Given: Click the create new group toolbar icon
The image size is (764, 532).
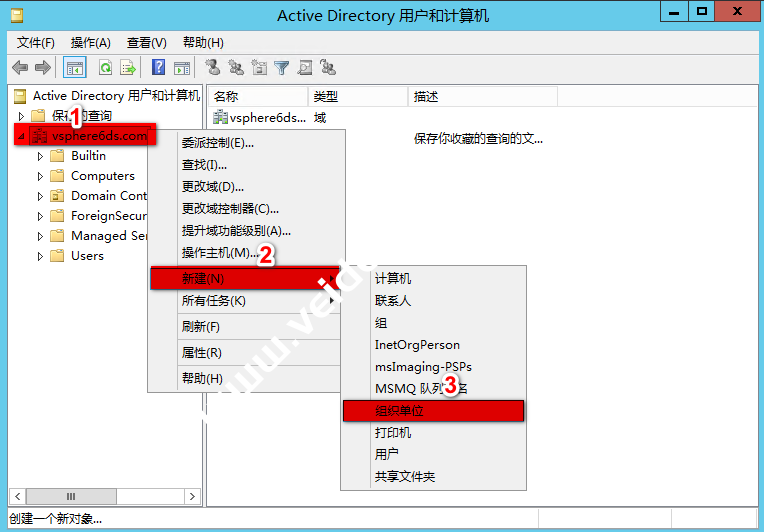Looking at the screenshot, I should point(236,67).
